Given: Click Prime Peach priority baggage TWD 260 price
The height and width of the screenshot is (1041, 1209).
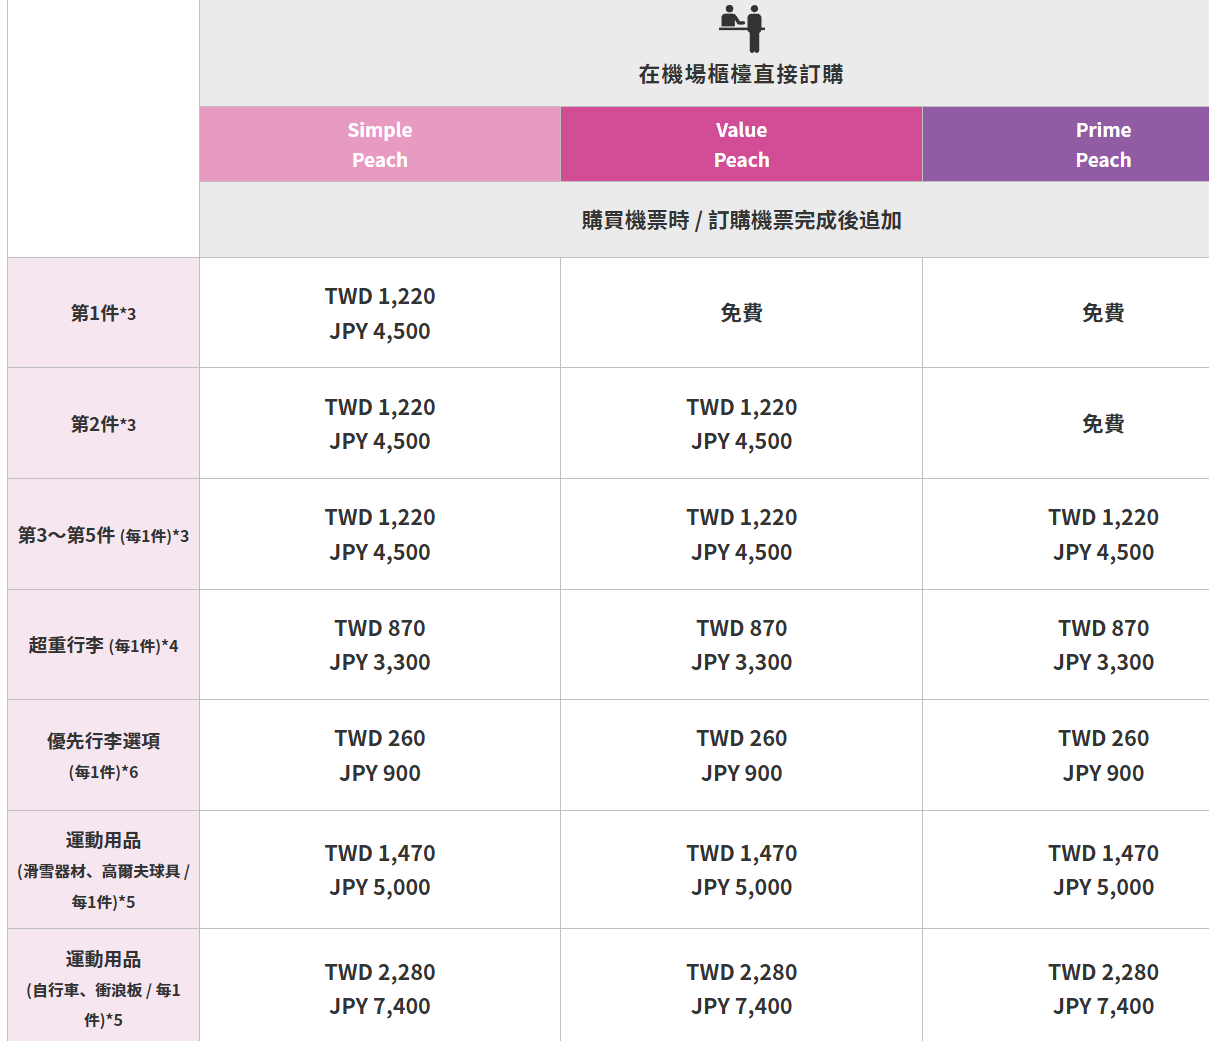Looking at the screenshot, I should tap(1103, 738).
